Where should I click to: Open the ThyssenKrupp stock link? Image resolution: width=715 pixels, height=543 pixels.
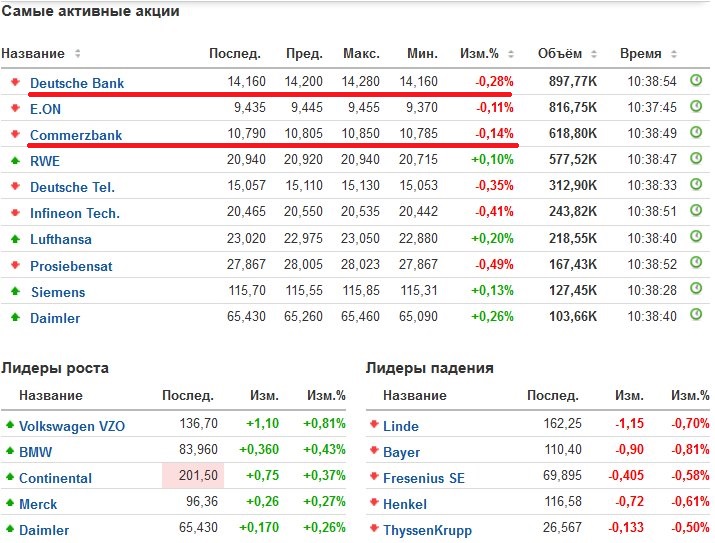pos(427,530)
